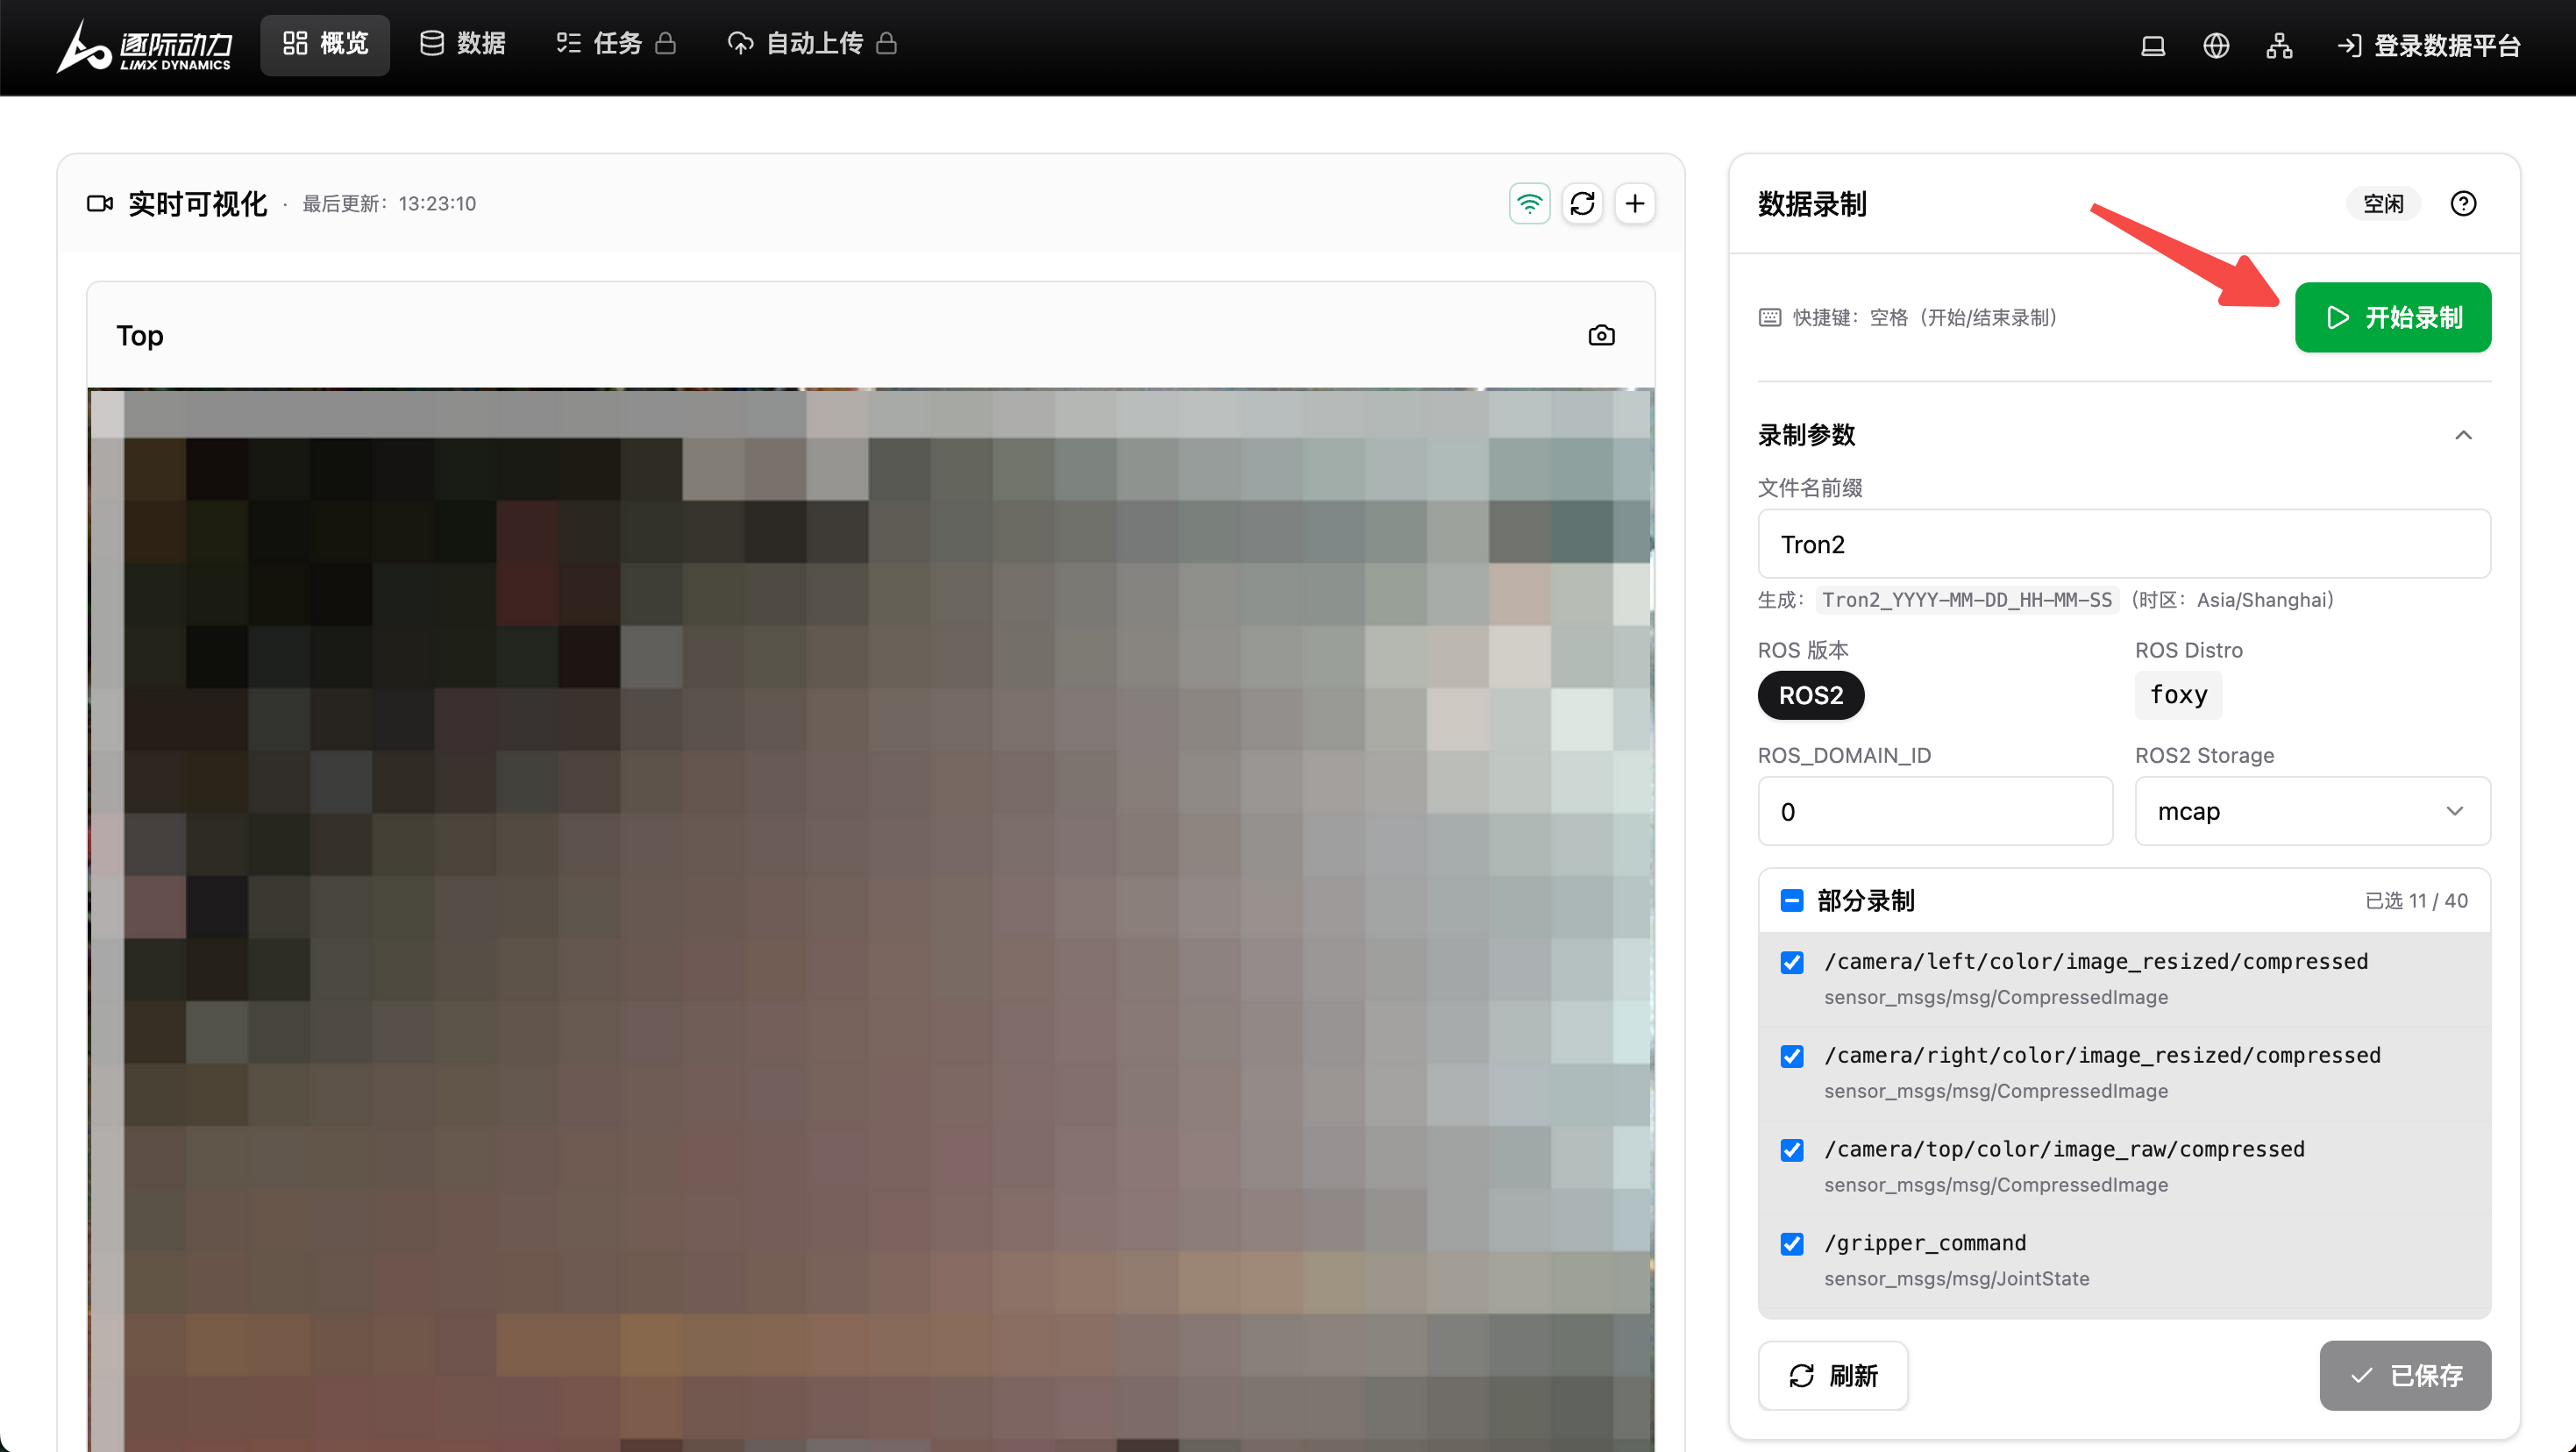Image resolution: width=2576 pixels, height=1452 pixels.
Task: Click the foxy ROS Distro tag
Action: click(2178, 695)
